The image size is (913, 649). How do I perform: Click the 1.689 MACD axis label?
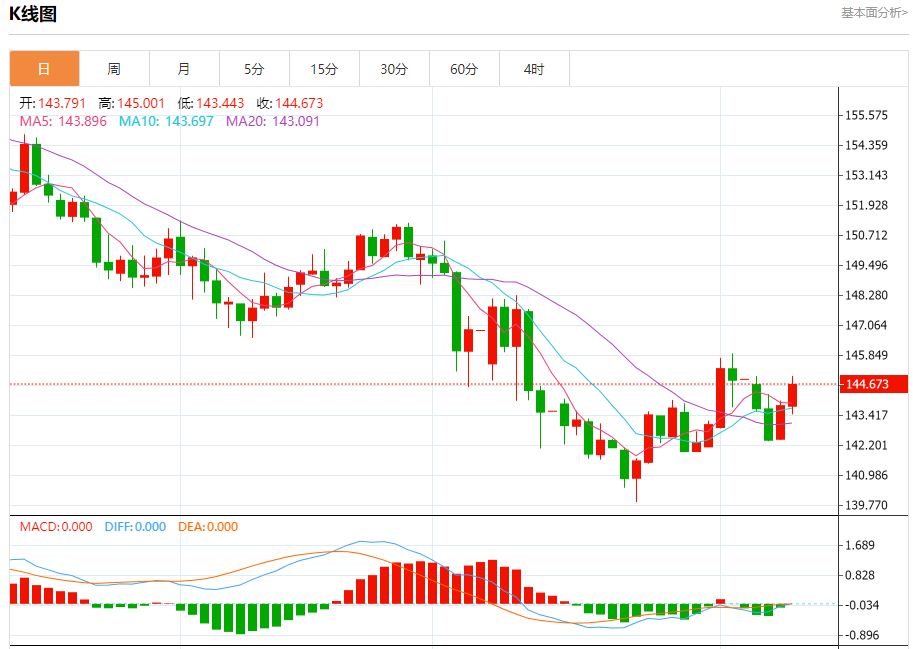(860, 545)
